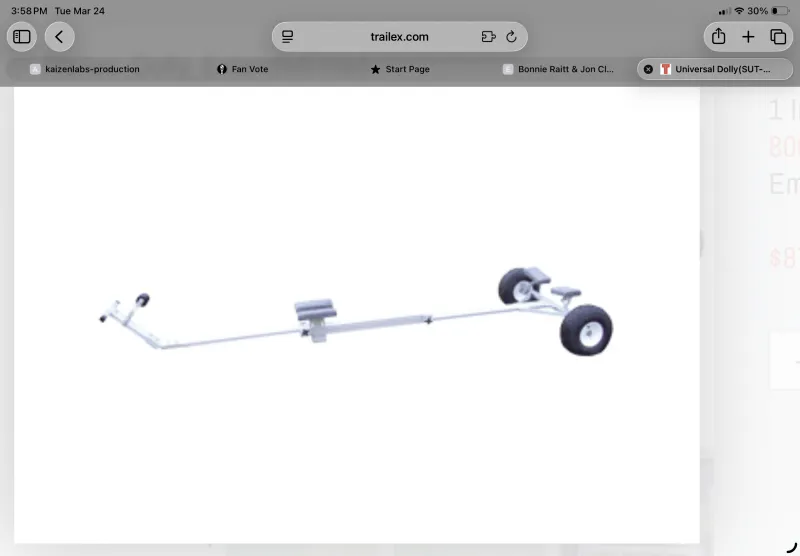Toggle the Safari sidebar button

[x=21, y=37]
